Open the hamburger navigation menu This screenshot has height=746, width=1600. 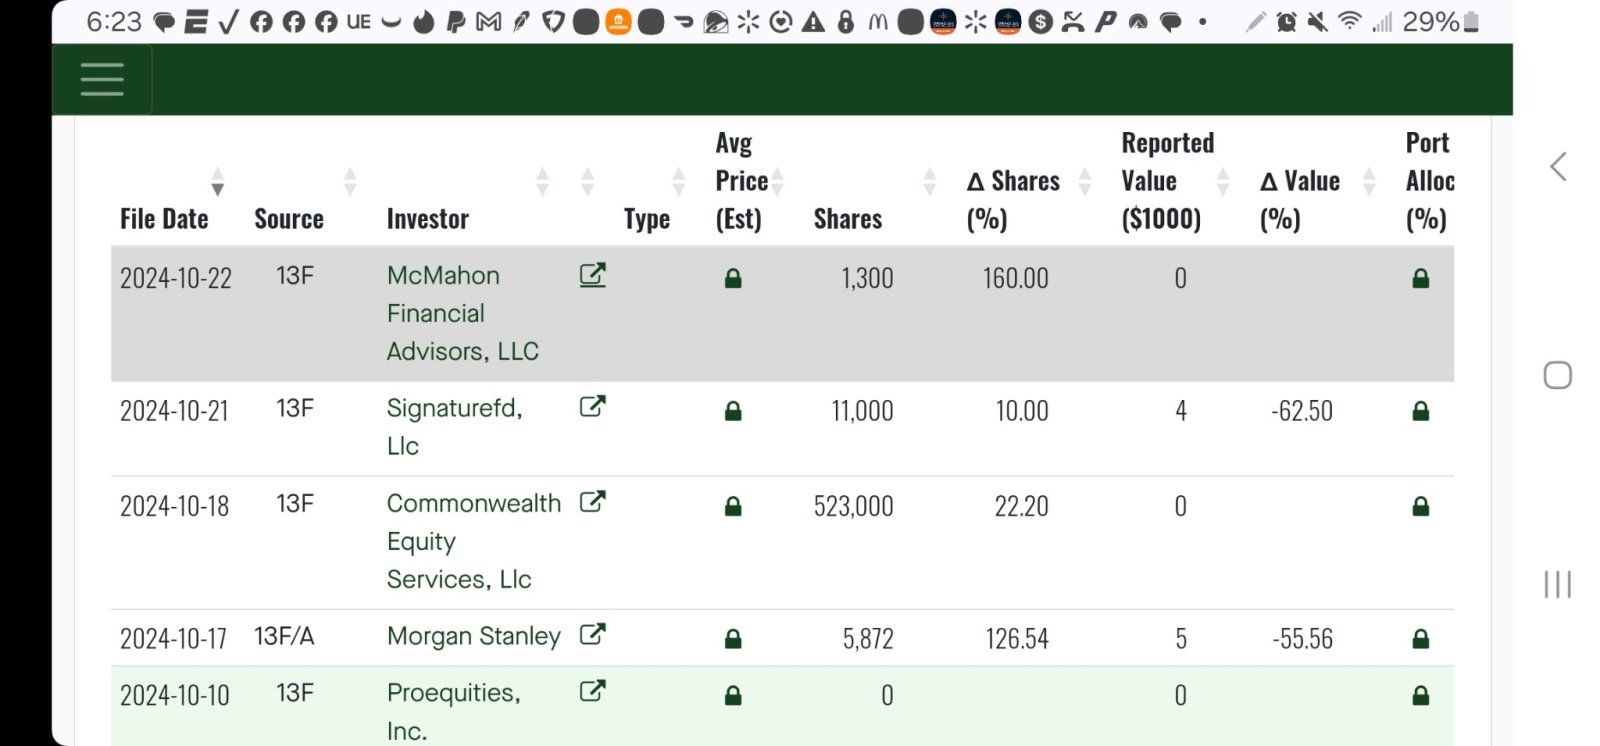pos(102,79)
